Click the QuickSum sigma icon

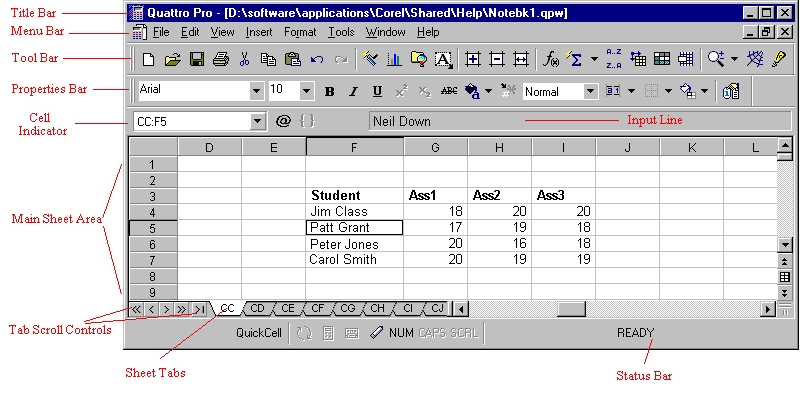click(574, 60)
